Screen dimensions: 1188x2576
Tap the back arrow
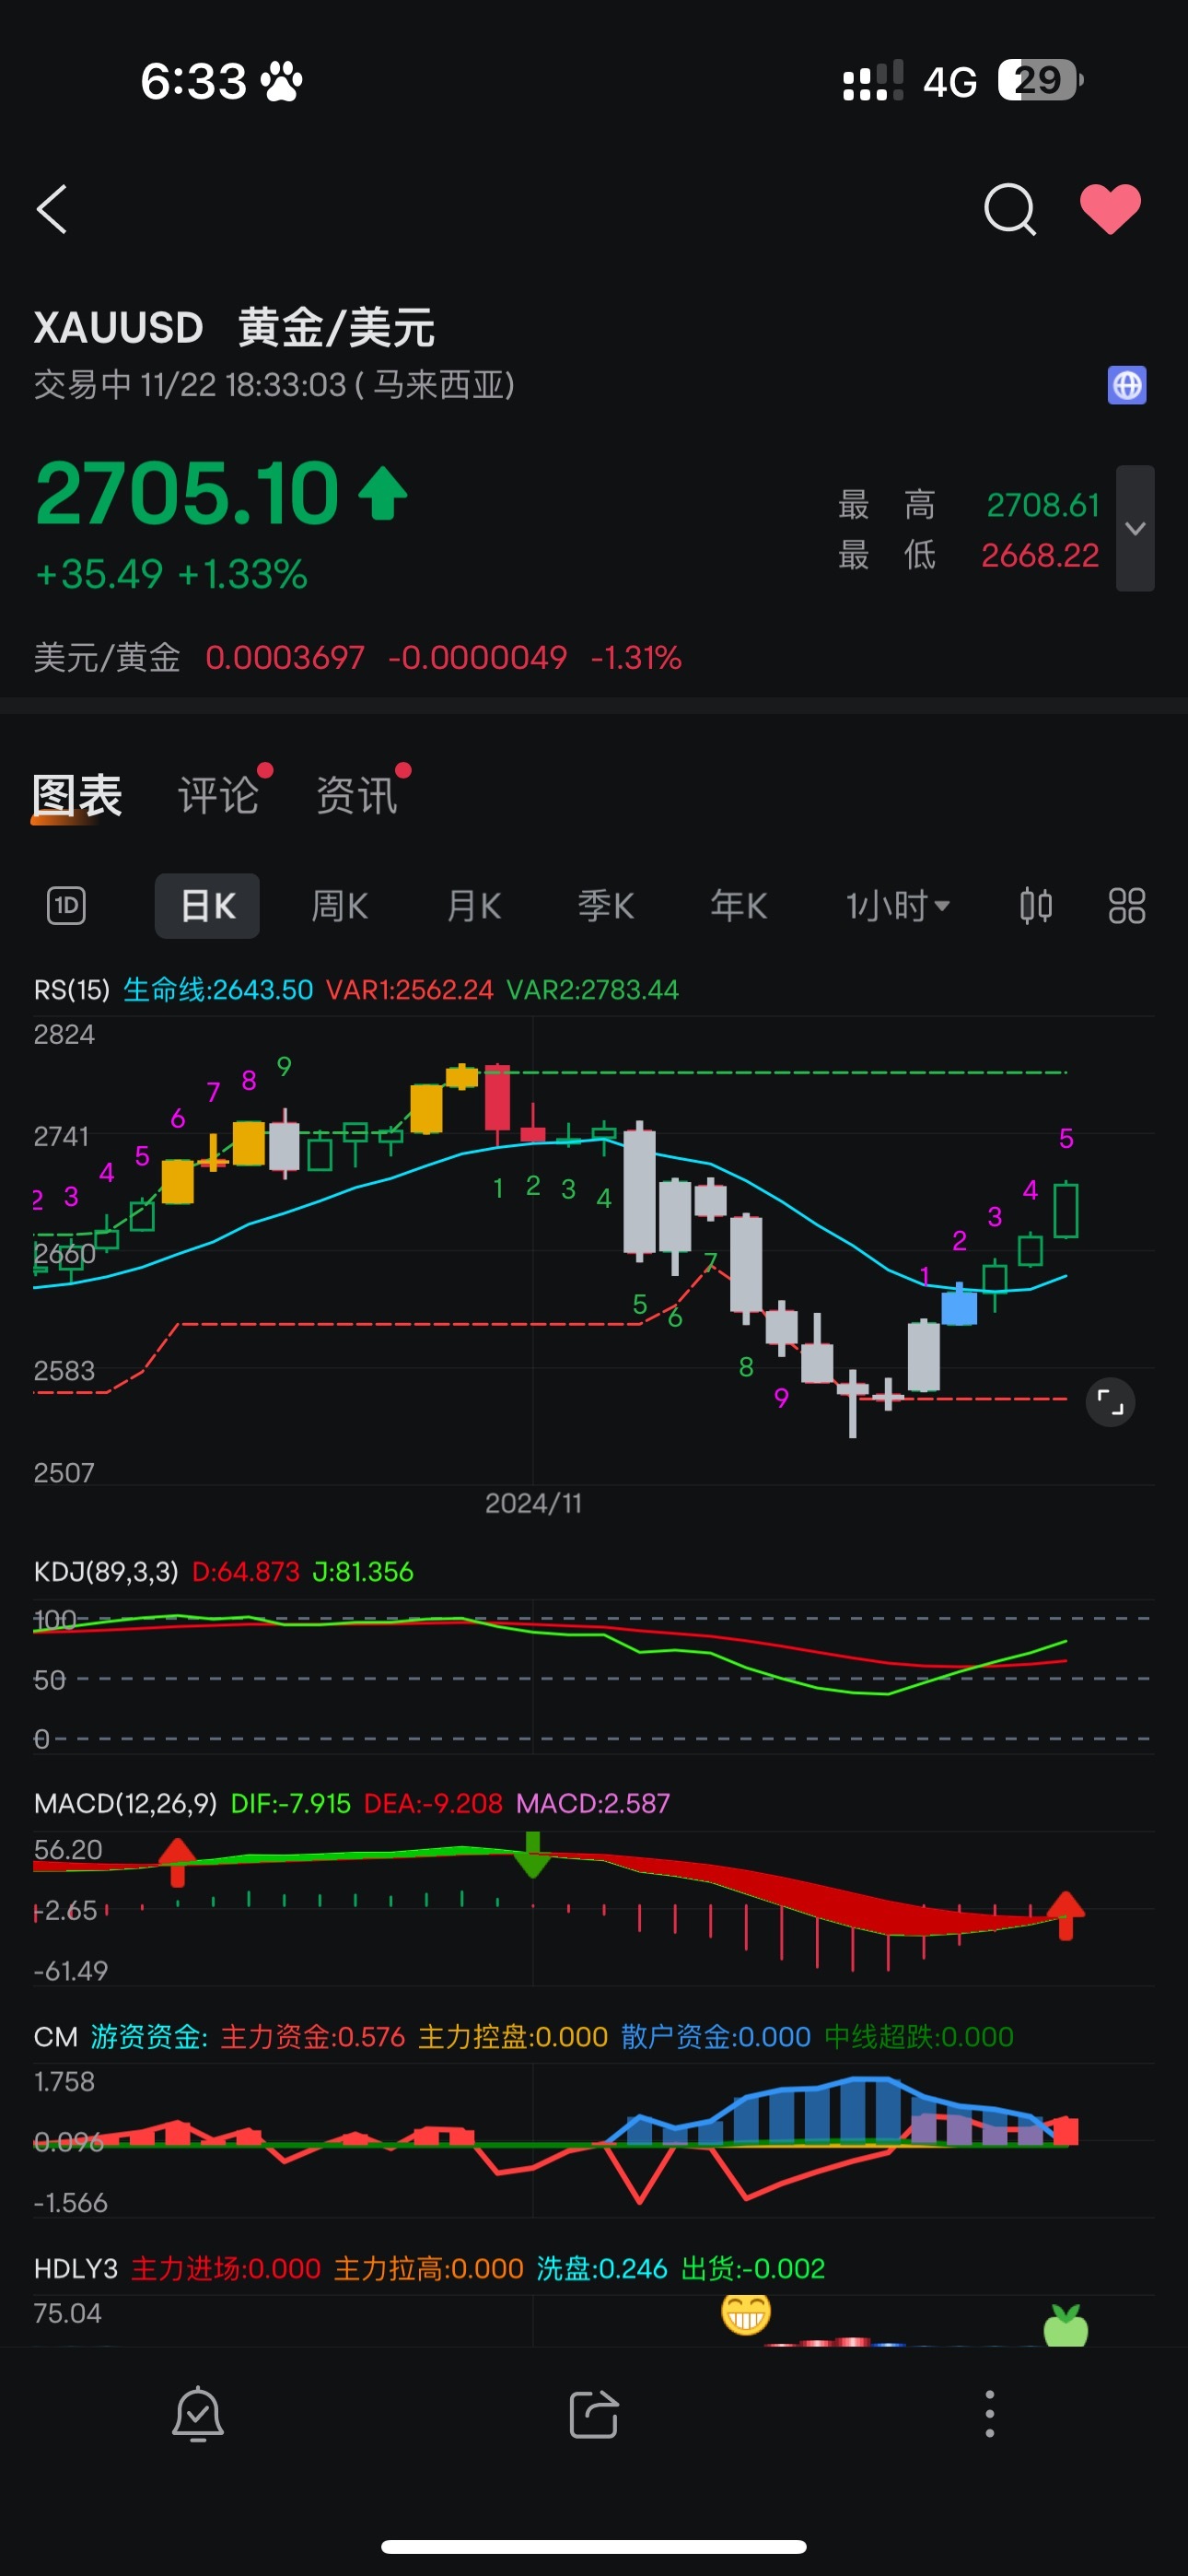[x=52, y=210]
